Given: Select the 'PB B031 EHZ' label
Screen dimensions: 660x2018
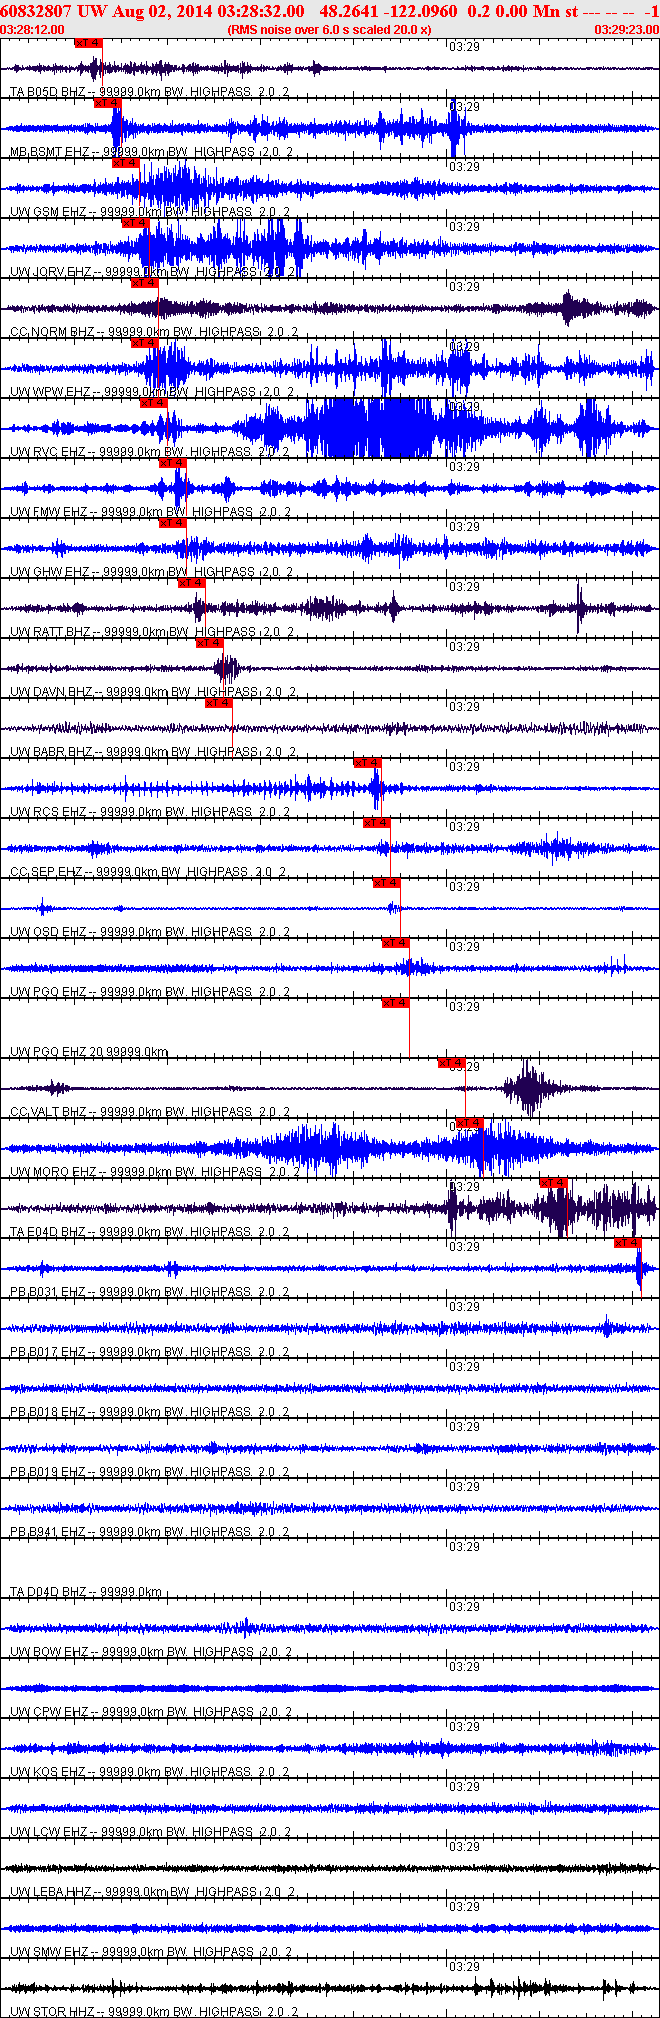Looking at the screenshot, I should (x=48, y=1292).
